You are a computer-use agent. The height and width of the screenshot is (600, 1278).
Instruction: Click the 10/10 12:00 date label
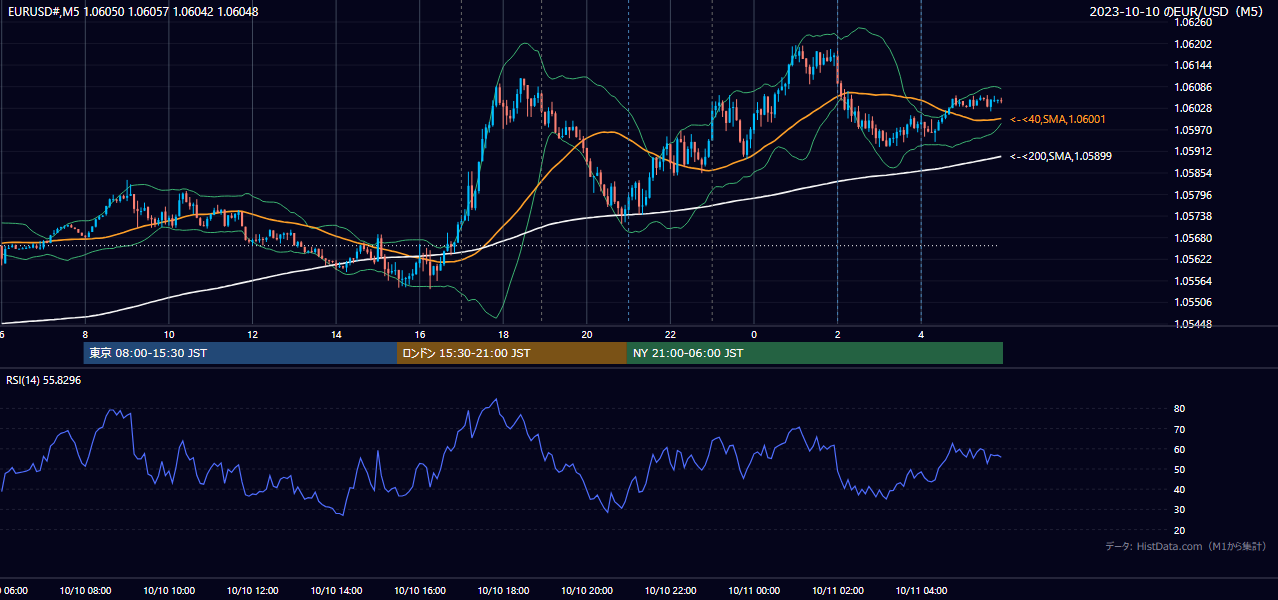(252, 591)
